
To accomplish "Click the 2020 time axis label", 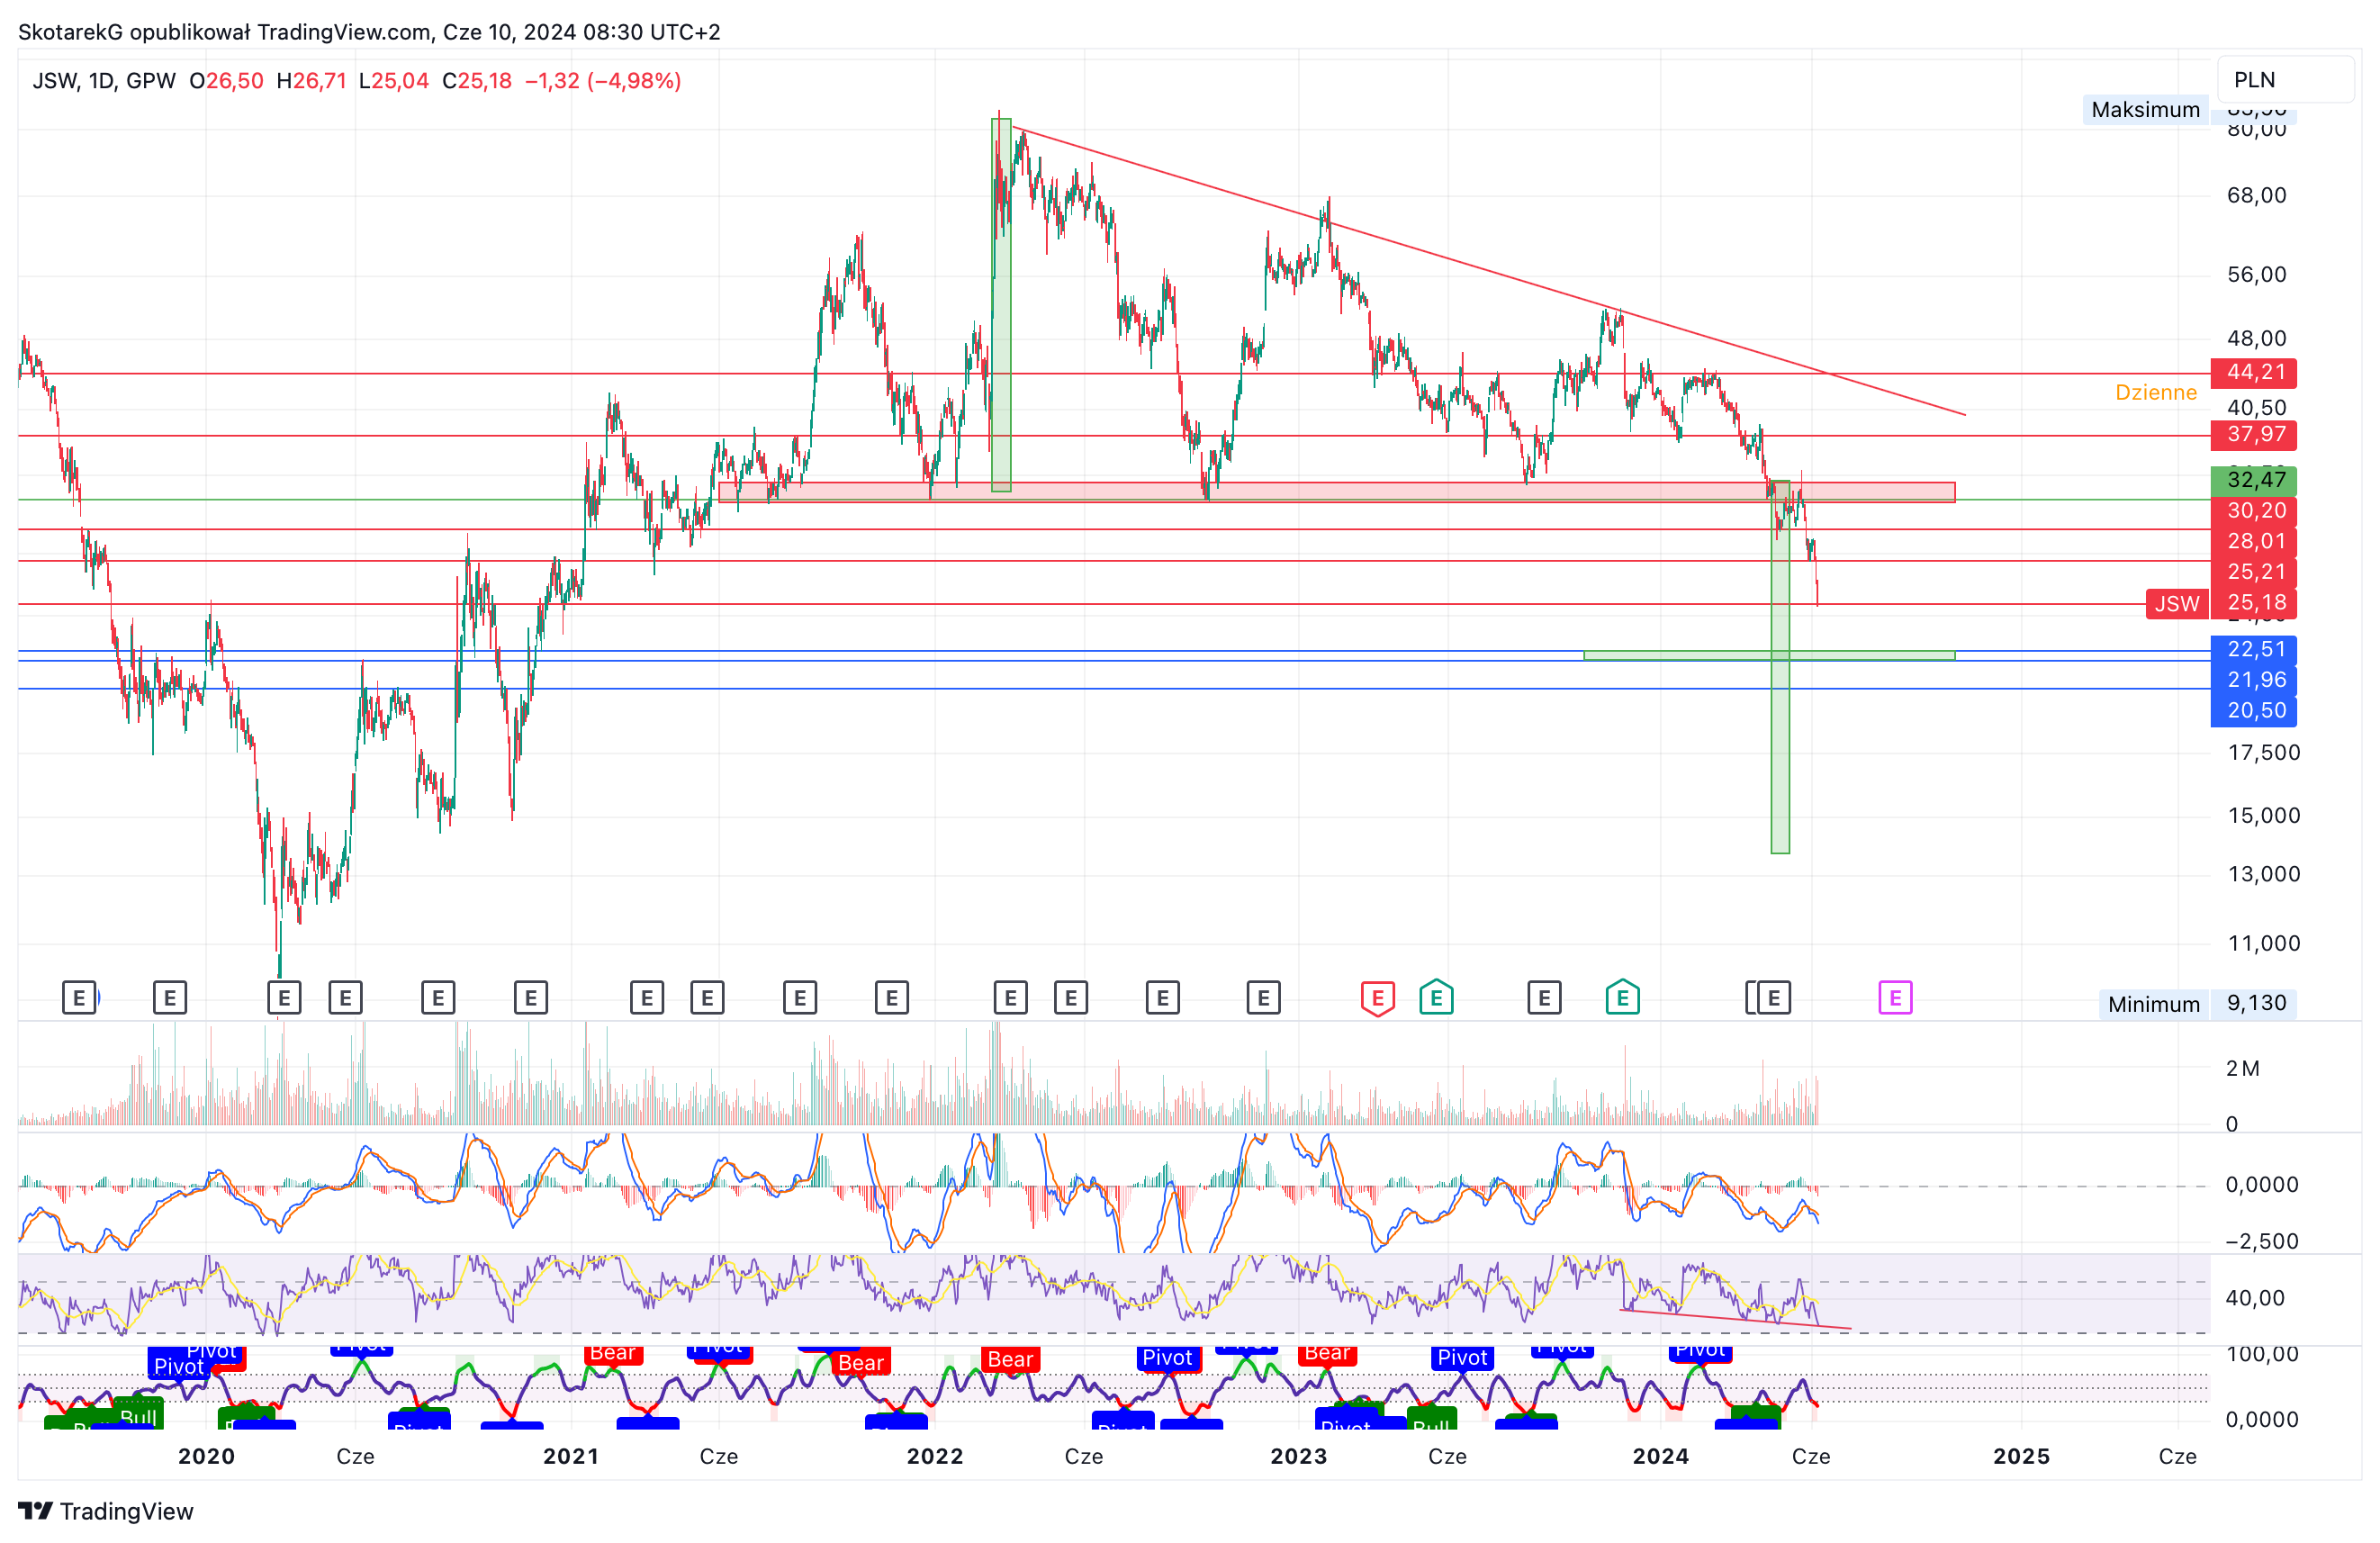I will pos(206,1456).
